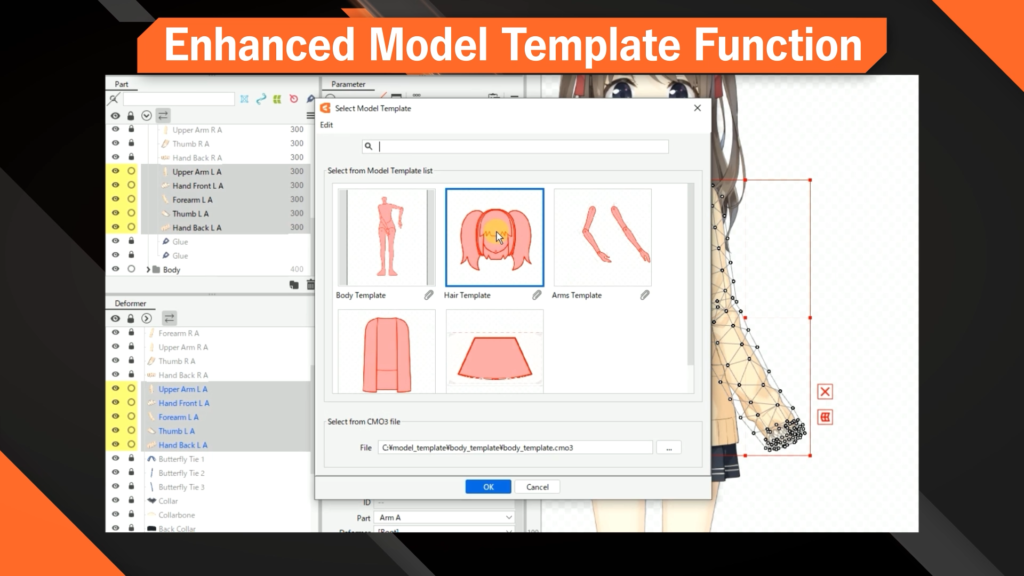Select the Arms Template thumbnail
This screenshot has width=1024, height=576.
(601, 237)
